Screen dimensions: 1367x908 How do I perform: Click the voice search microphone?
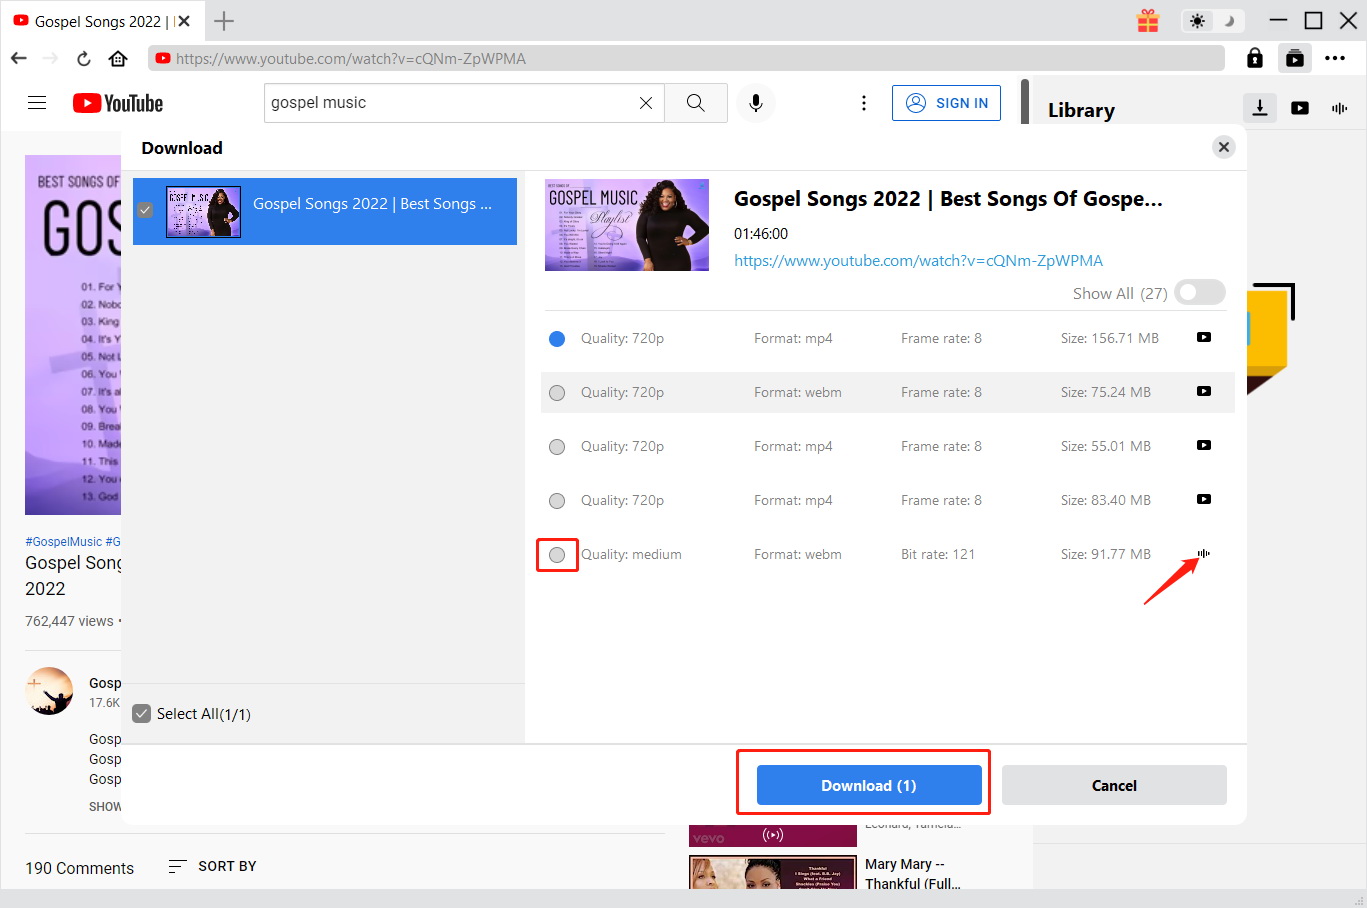[x=756, y=103]
